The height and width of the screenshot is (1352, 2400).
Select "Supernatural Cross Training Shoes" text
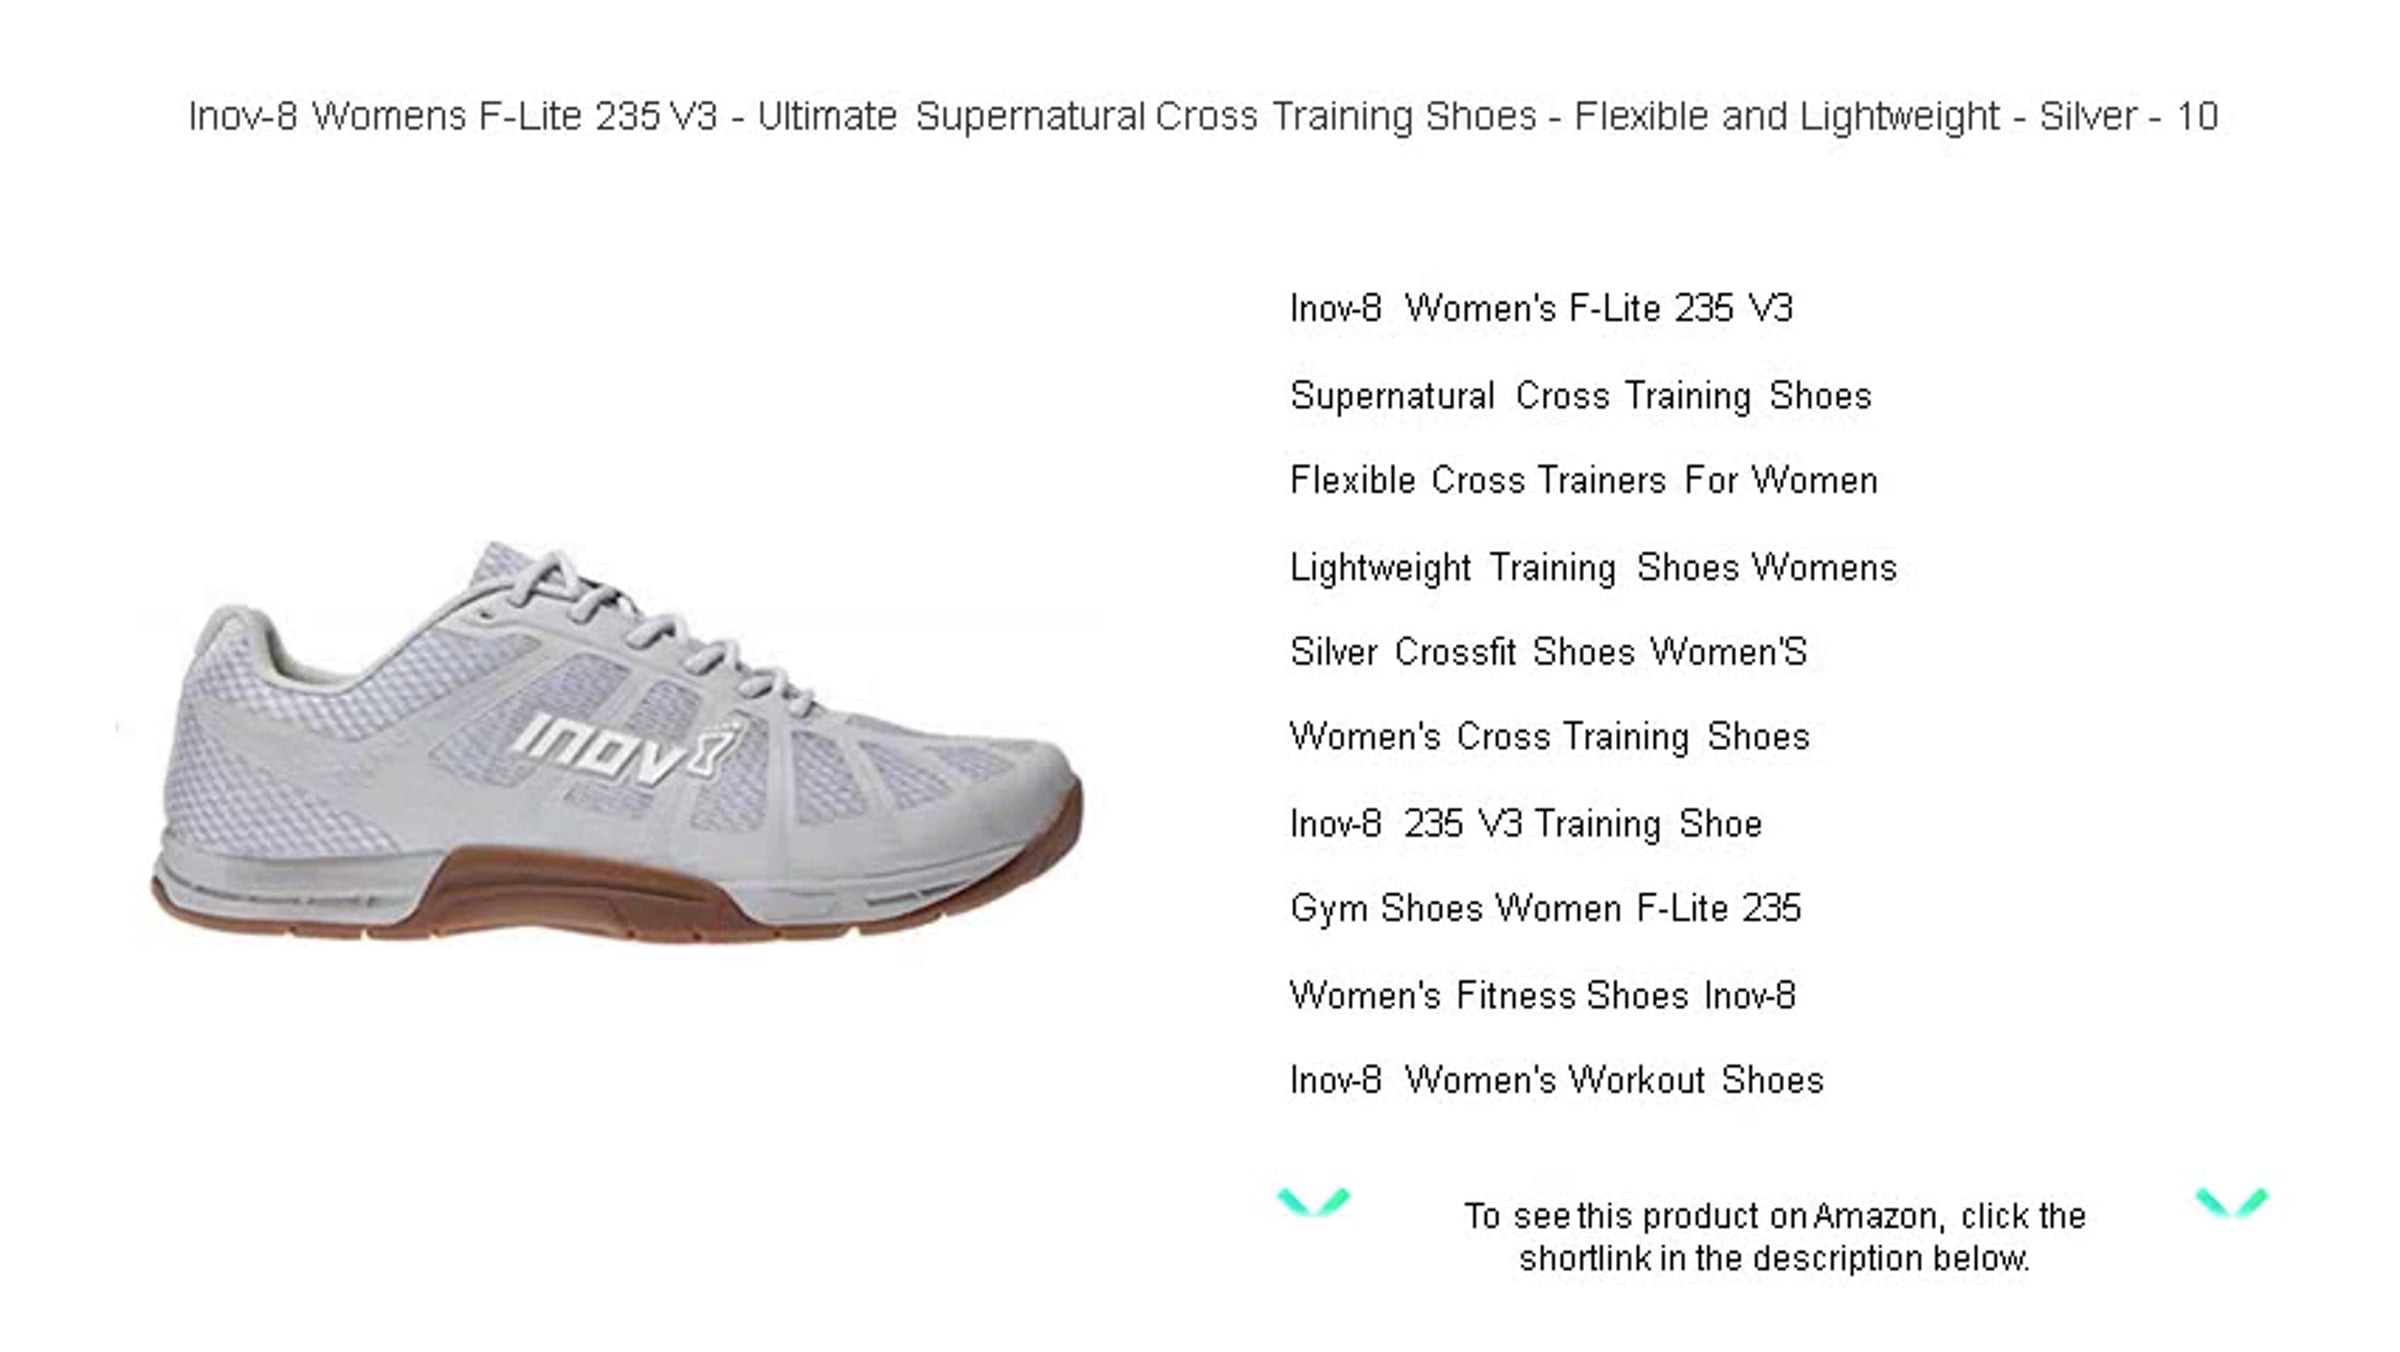tap(1580, 396)
